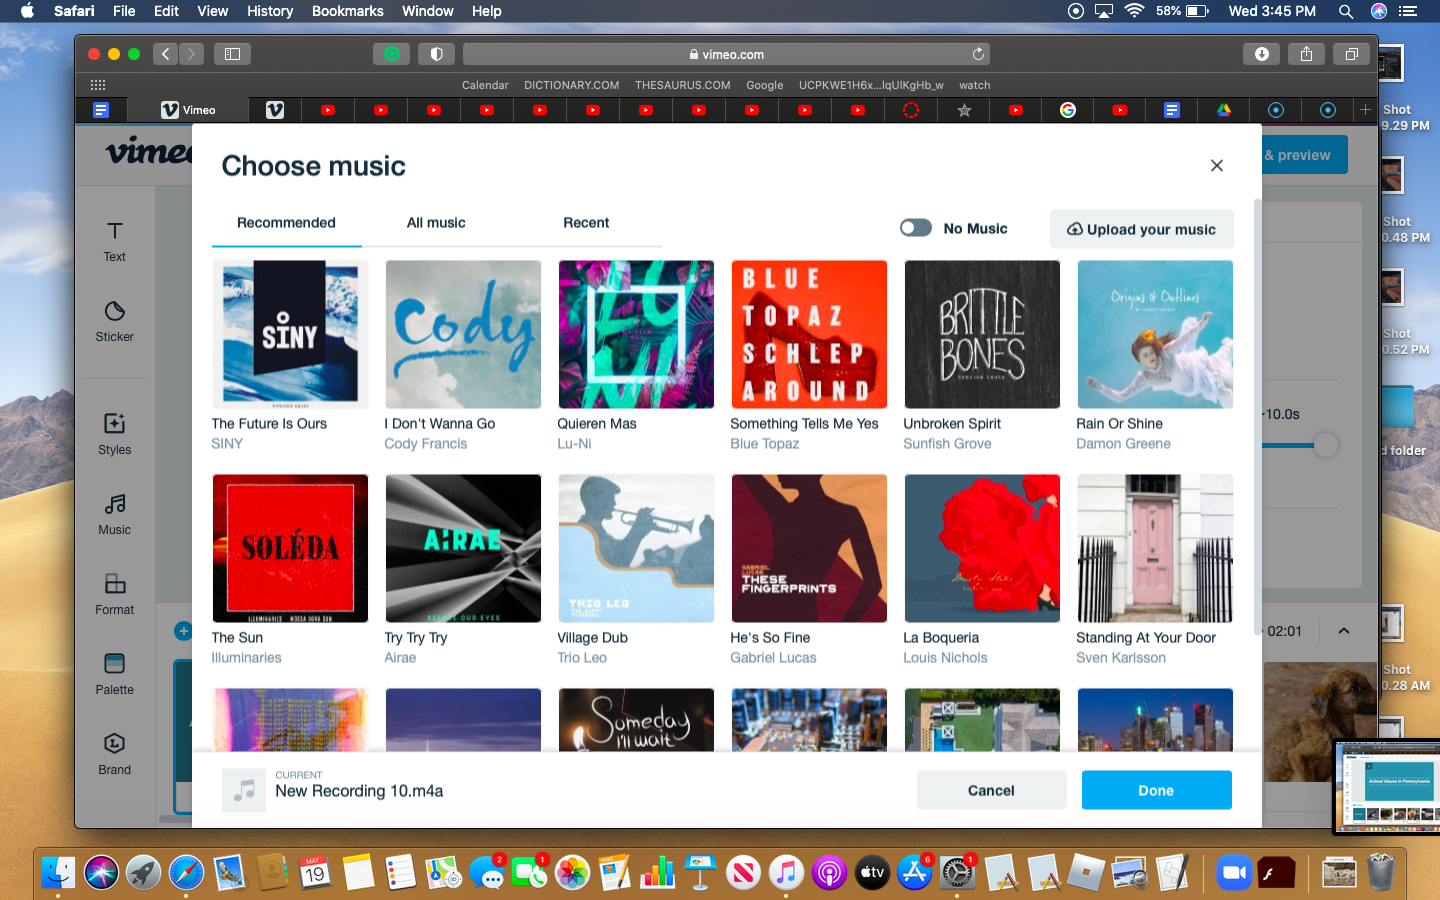The image size is (1440, 900).
Task: Select The Future Is Ours track thumbnail
Action: (x=290, y=335)
